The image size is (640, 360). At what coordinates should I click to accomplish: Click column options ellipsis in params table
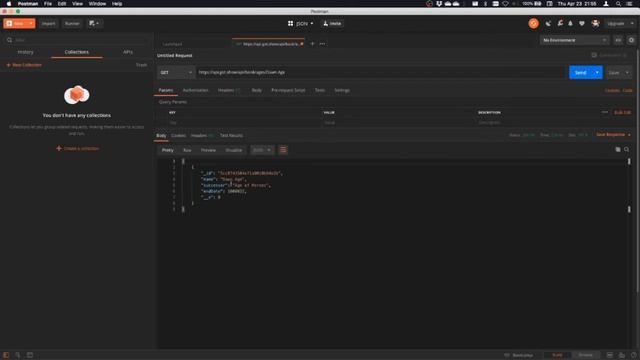tap(604, 112)
